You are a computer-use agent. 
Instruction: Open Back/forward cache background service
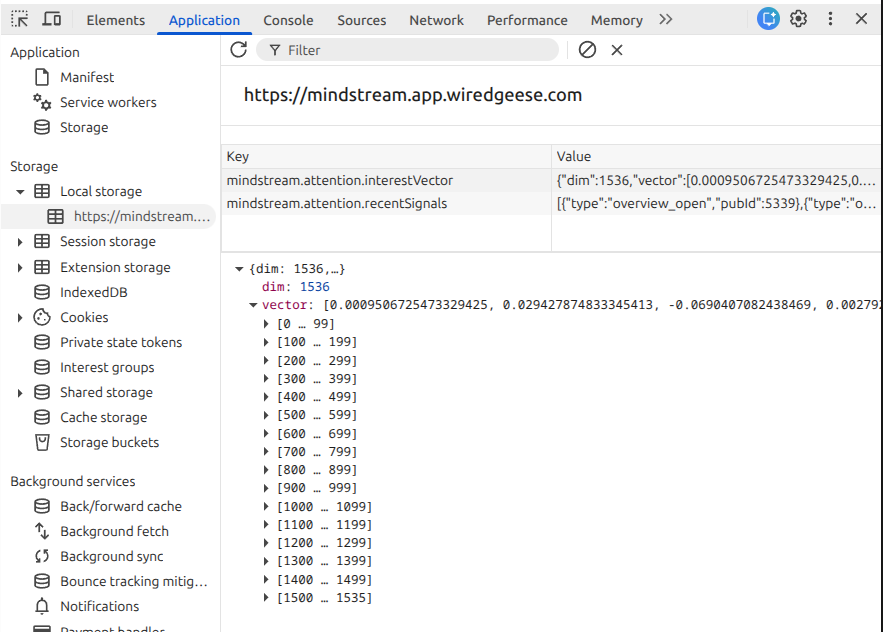pos(120,506)
